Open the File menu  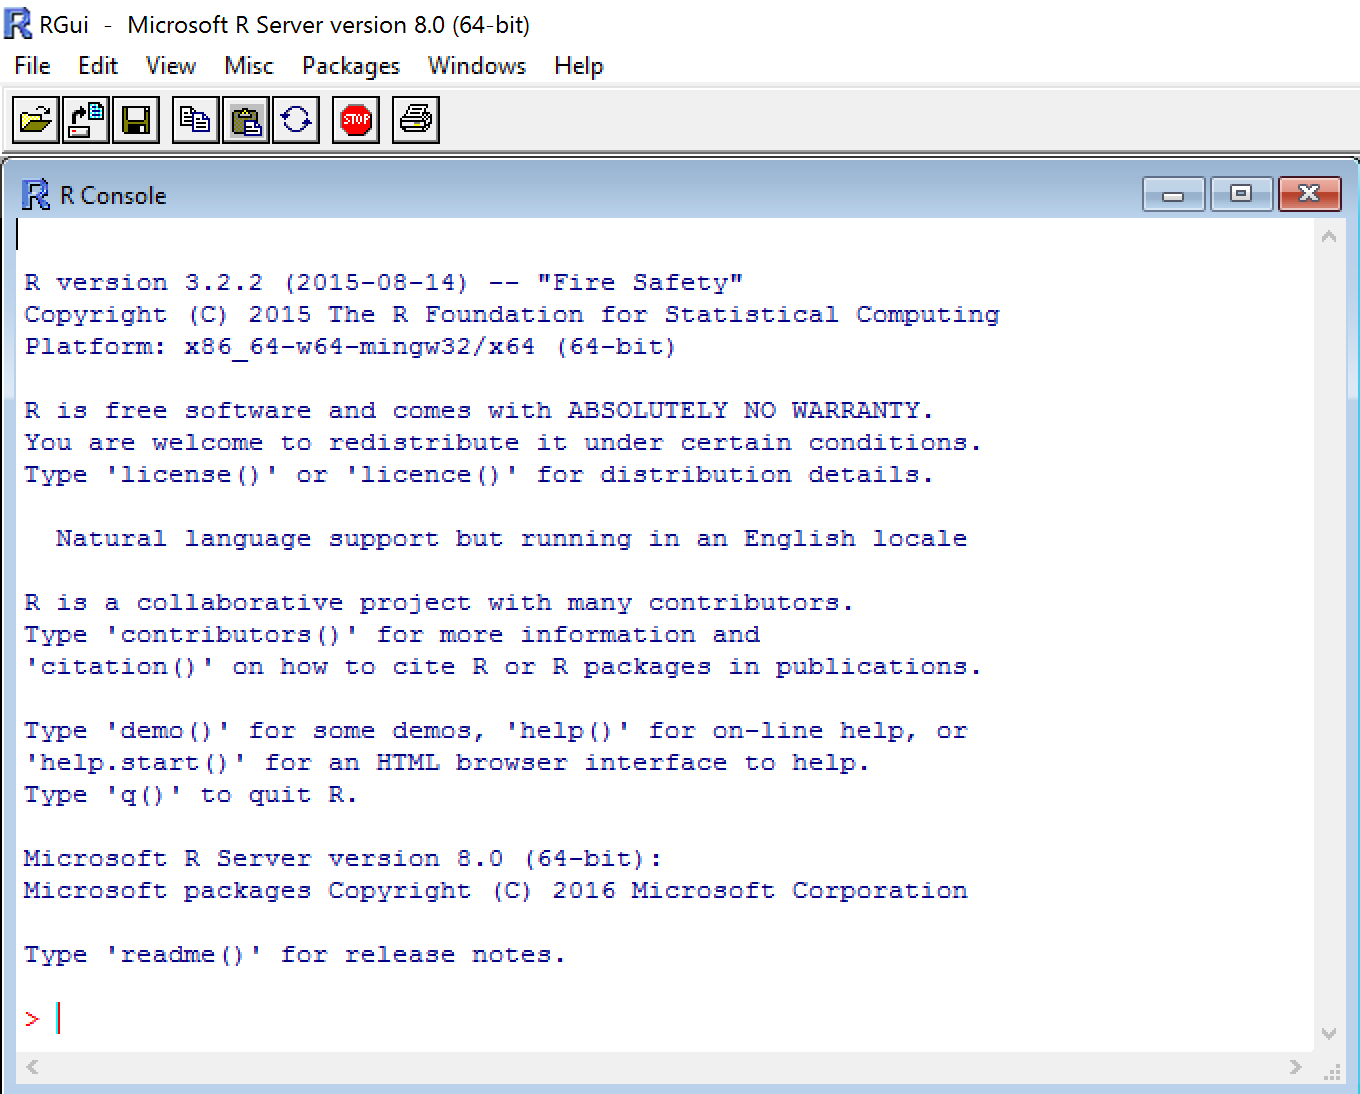coord(32,66)
